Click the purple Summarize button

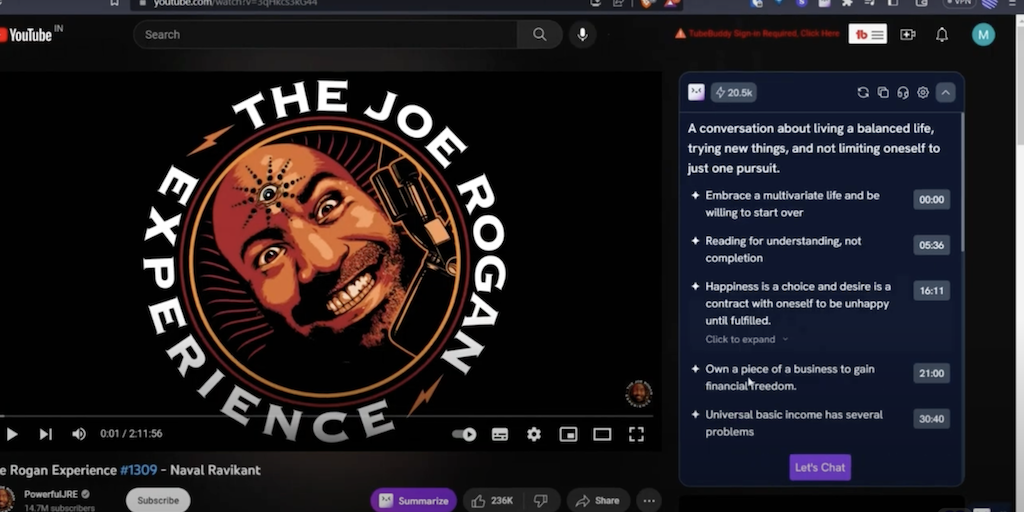coord(414,500)
